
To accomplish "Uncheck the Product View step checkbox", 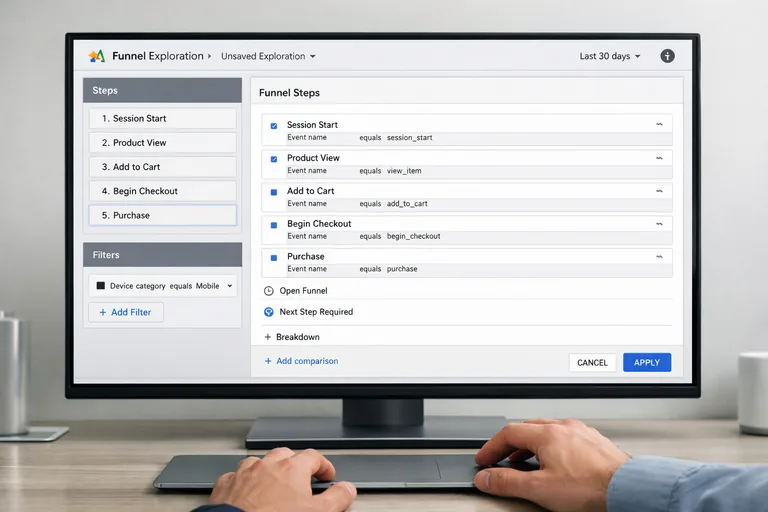I will pos(274,158).
